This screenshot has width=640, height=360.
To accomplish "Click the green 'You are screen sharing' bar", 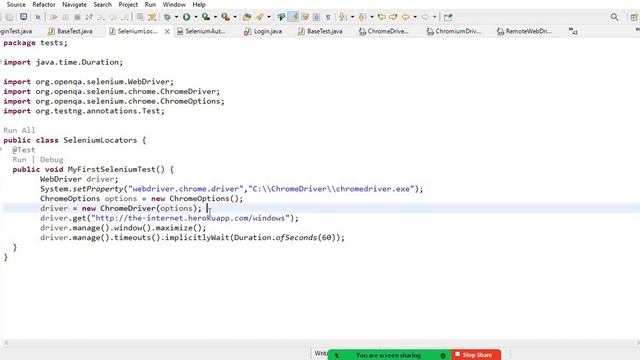I will coord(389,355).
